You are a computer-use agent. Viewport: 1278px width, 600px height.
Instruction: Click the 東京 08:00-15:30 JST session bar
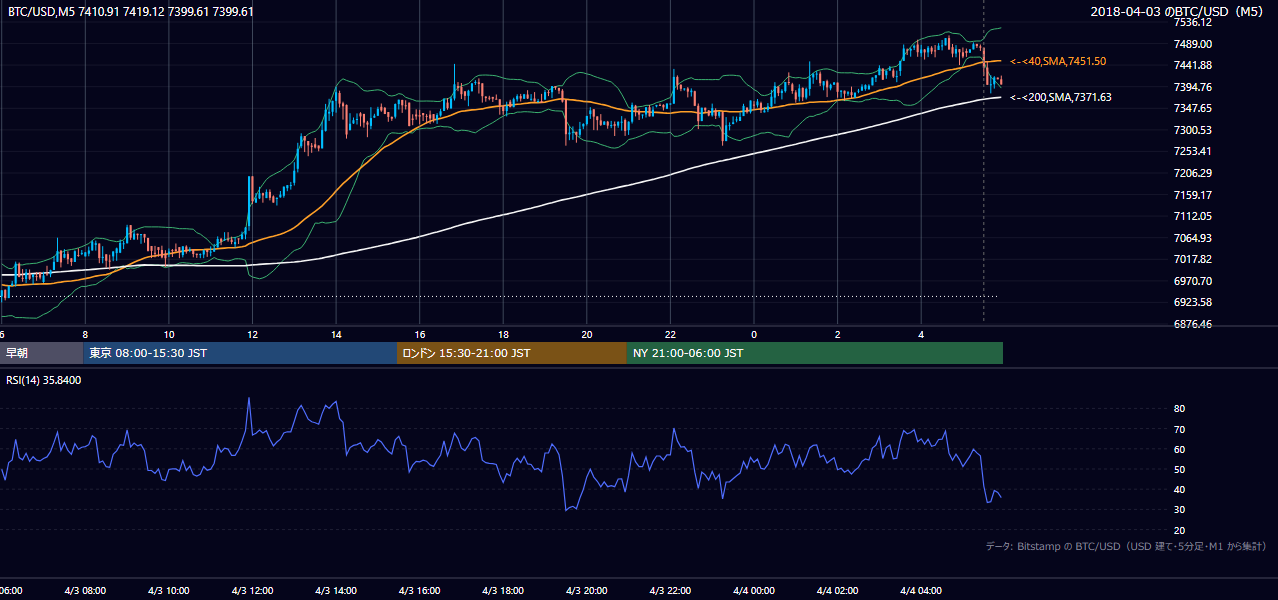coord(240,353)
